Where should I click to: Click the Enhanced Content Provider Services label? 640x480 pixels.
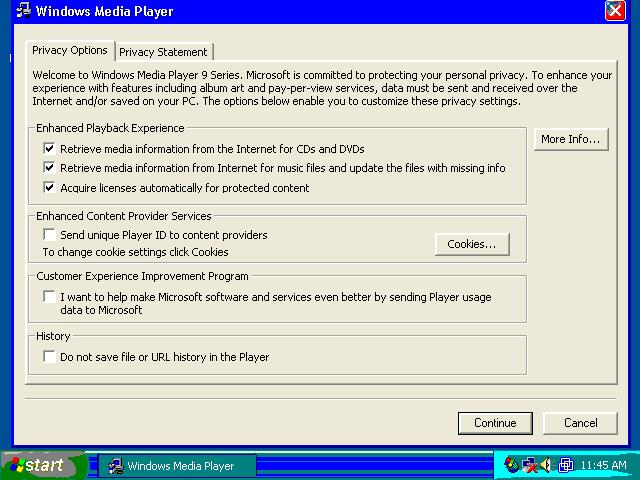(x=124, y=216)
